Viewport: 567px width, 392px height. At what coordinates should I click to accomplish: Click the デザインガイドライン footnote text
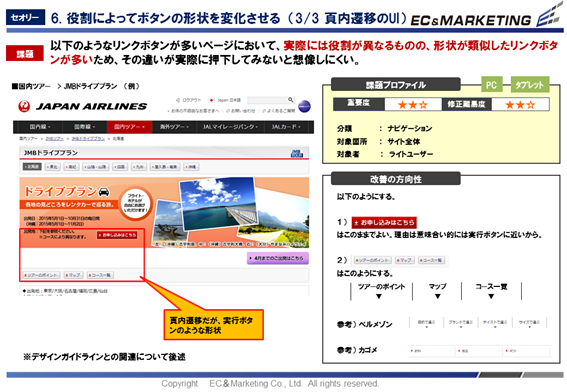click(x=105, y=357)
